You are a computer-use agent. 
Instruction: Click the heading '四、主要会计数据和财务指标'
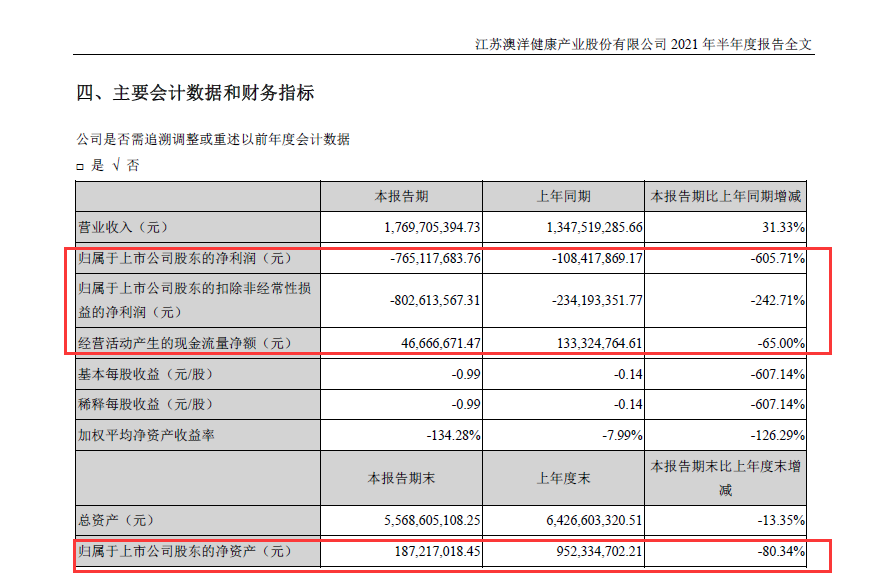tap(195, 93)
